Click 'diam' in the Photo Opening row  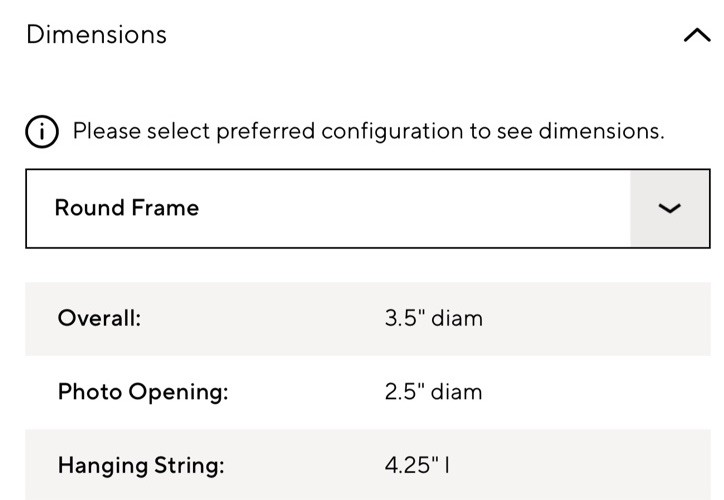(456, 391)
